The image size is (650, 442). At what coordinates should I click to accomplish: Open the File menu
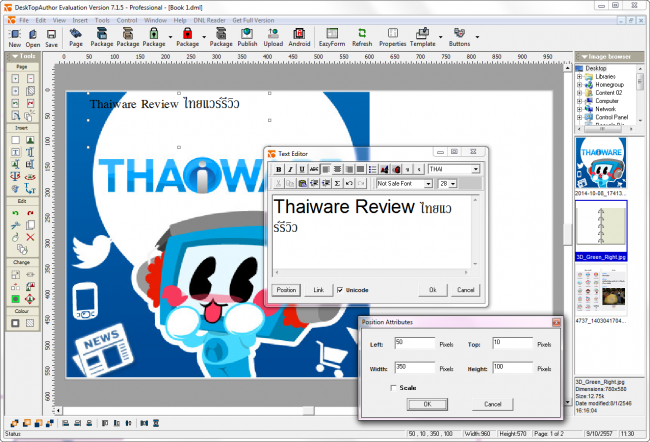(x=24, y=20)
